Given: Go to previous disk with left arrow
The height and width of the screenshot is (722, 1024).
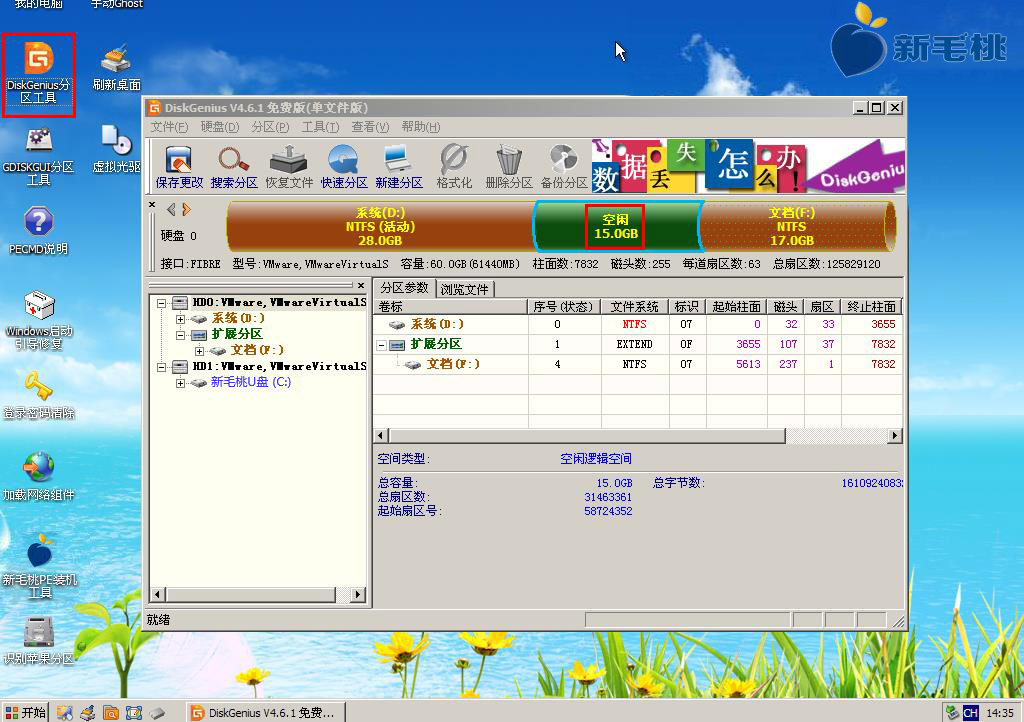Looking at the screenshot, I should click(171, 210).
